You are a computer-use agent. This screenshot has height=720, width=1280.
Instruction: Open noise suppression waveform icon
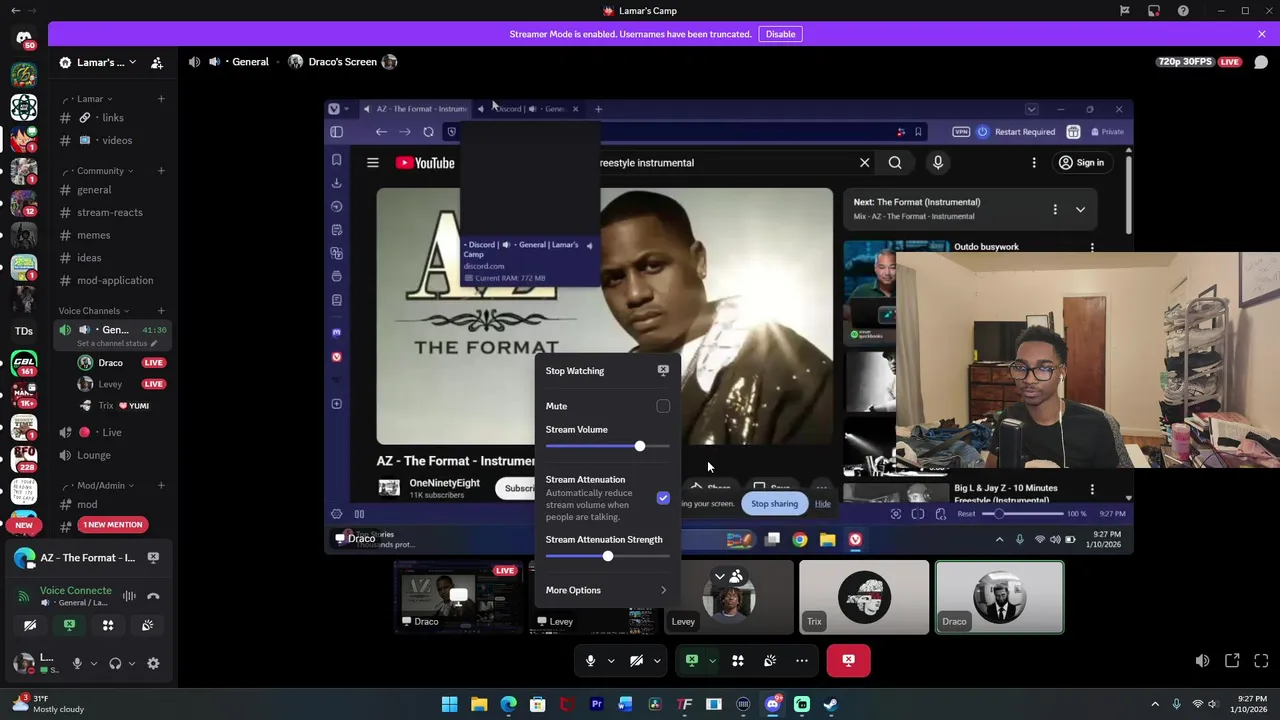coord(129,596)
